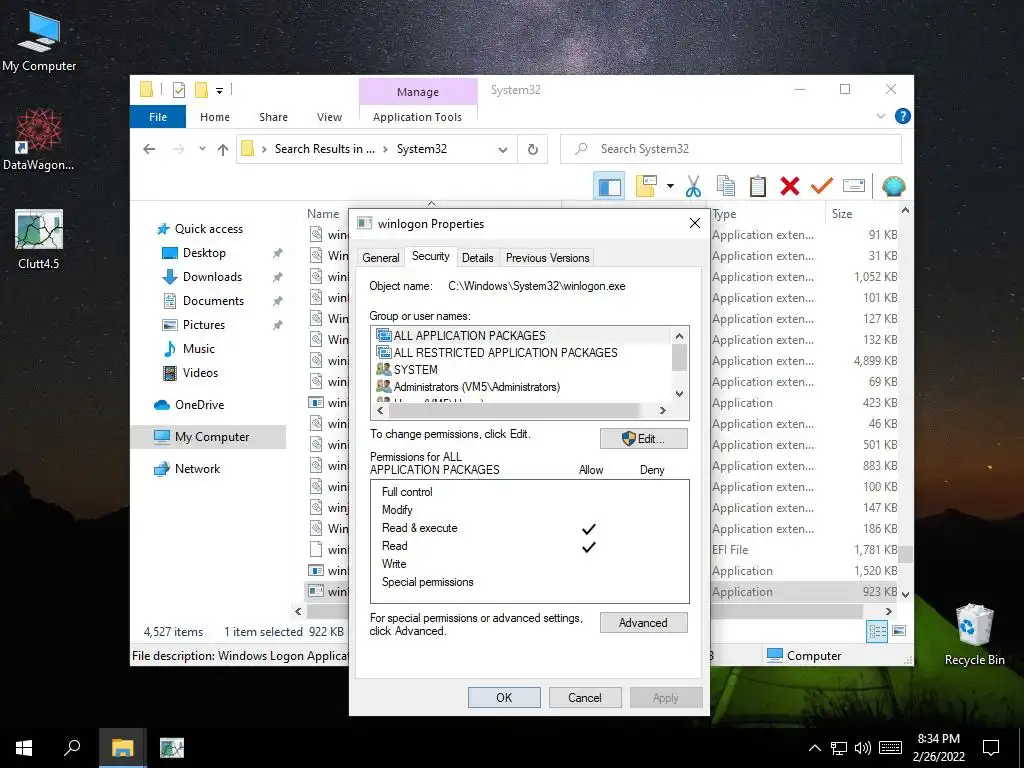Viewport: 1024px width, 768px height.
Task: Open the Recent locations dropdown chevron
Action: 202,149
